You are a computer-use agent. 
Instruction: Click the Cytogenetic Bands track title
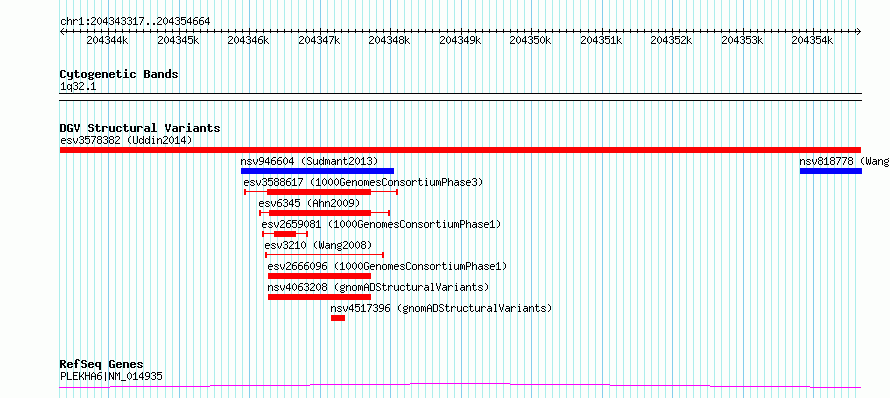pos(119,74)
